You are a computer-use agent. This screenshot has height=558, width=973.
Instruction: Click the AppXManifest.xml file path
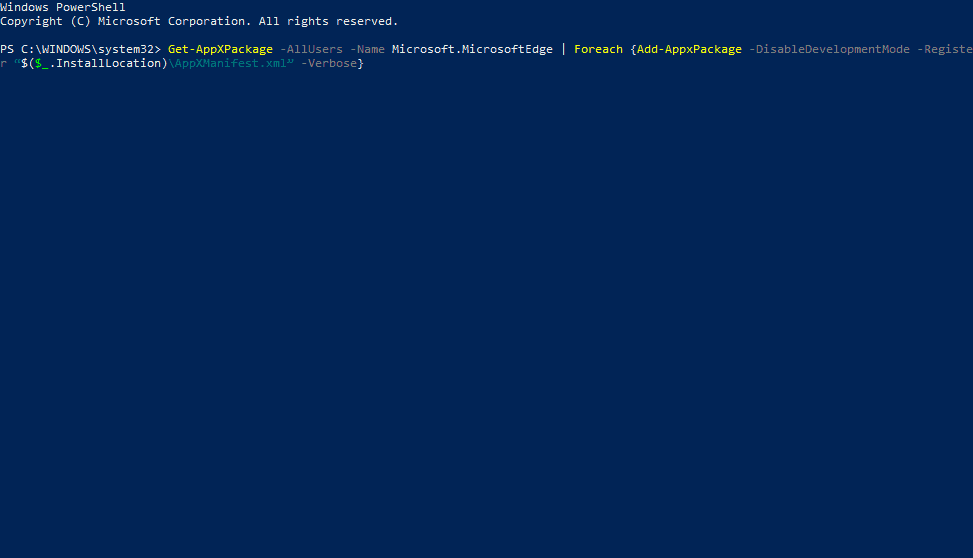coord(227,64)
